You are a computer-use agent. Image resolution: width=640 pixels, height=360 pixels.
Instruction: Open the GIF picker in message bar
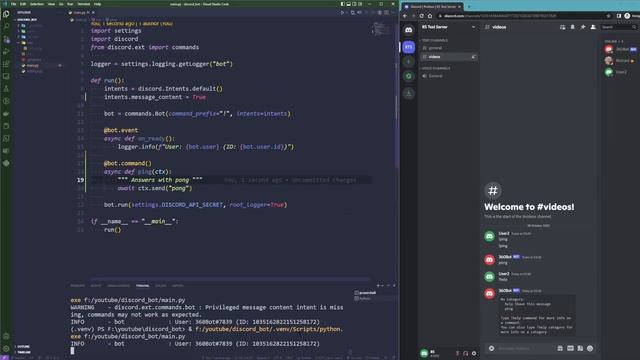(x=570, y=348)
